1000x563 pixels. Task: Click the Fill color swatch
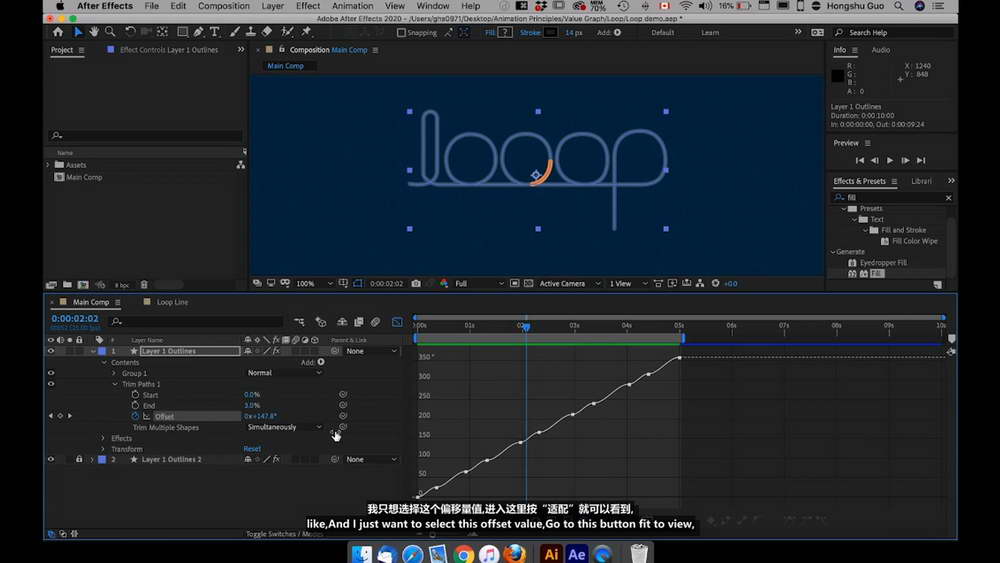(x=505, y=33)
